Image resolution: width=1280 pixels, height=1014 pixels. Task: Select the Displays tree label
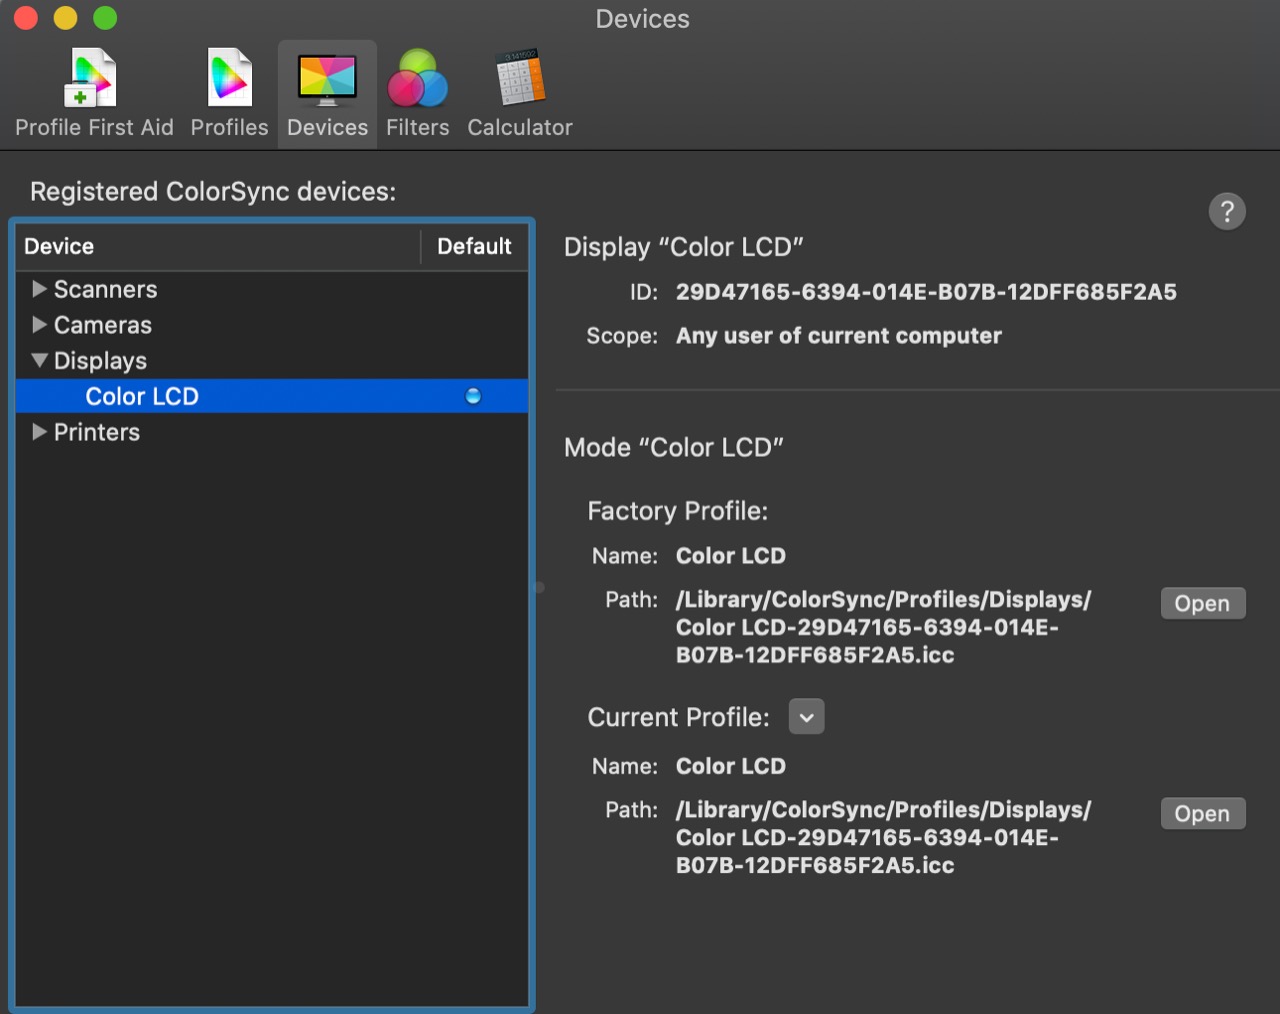(x=100, y=361)
